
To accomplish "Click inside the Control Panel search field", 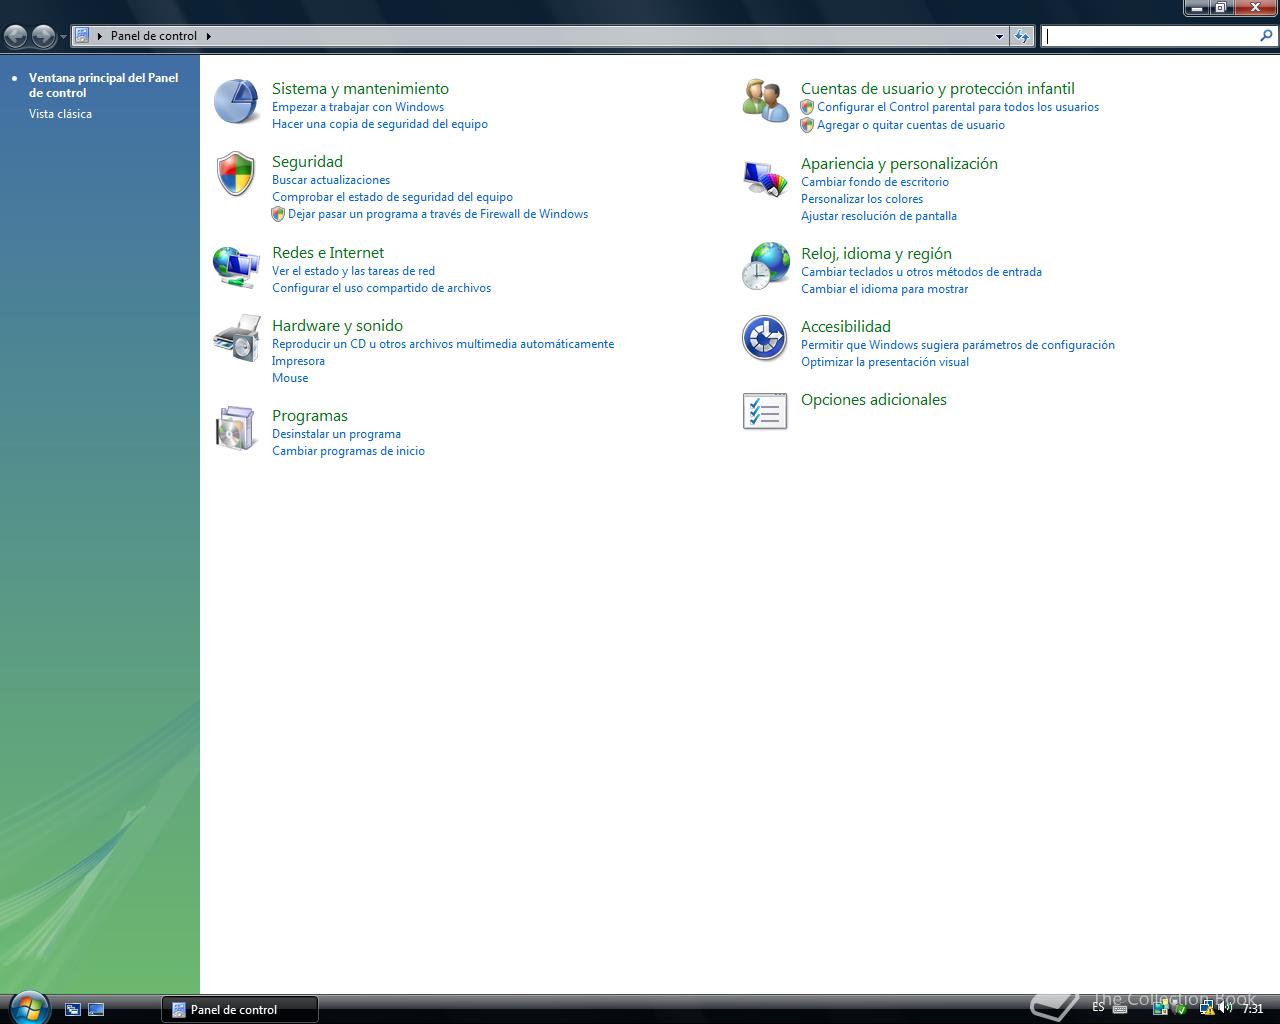I will point(1150,36).
